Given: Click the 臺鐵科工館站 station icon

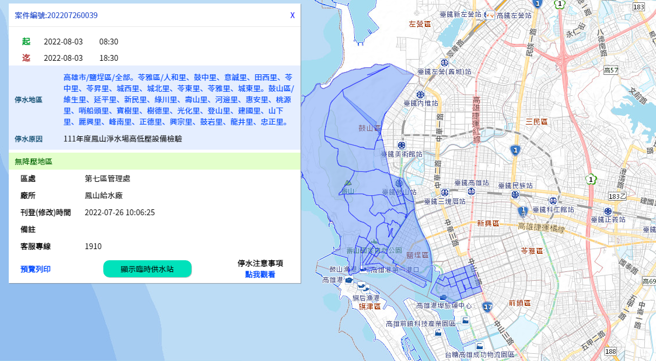Looking at the screenshot, I should [x=554, y=201].
